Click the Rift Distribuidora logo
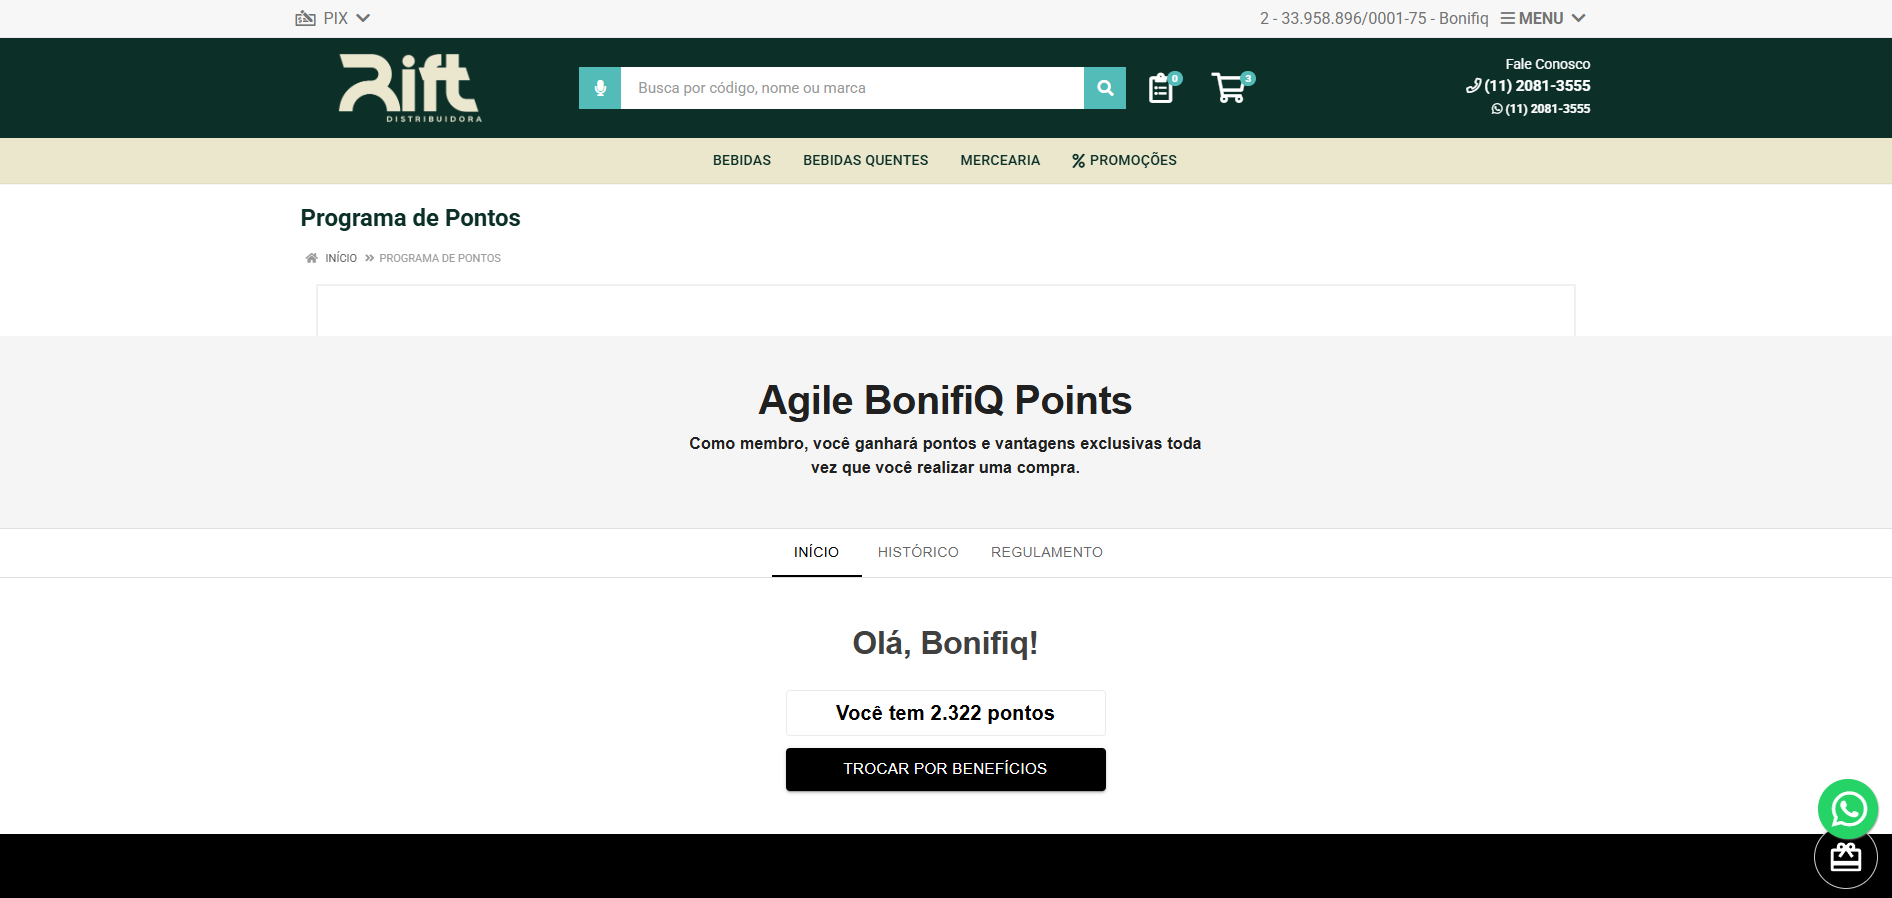Image resolution: width=1892 pixels, height=898 pixels. point(410,88)
